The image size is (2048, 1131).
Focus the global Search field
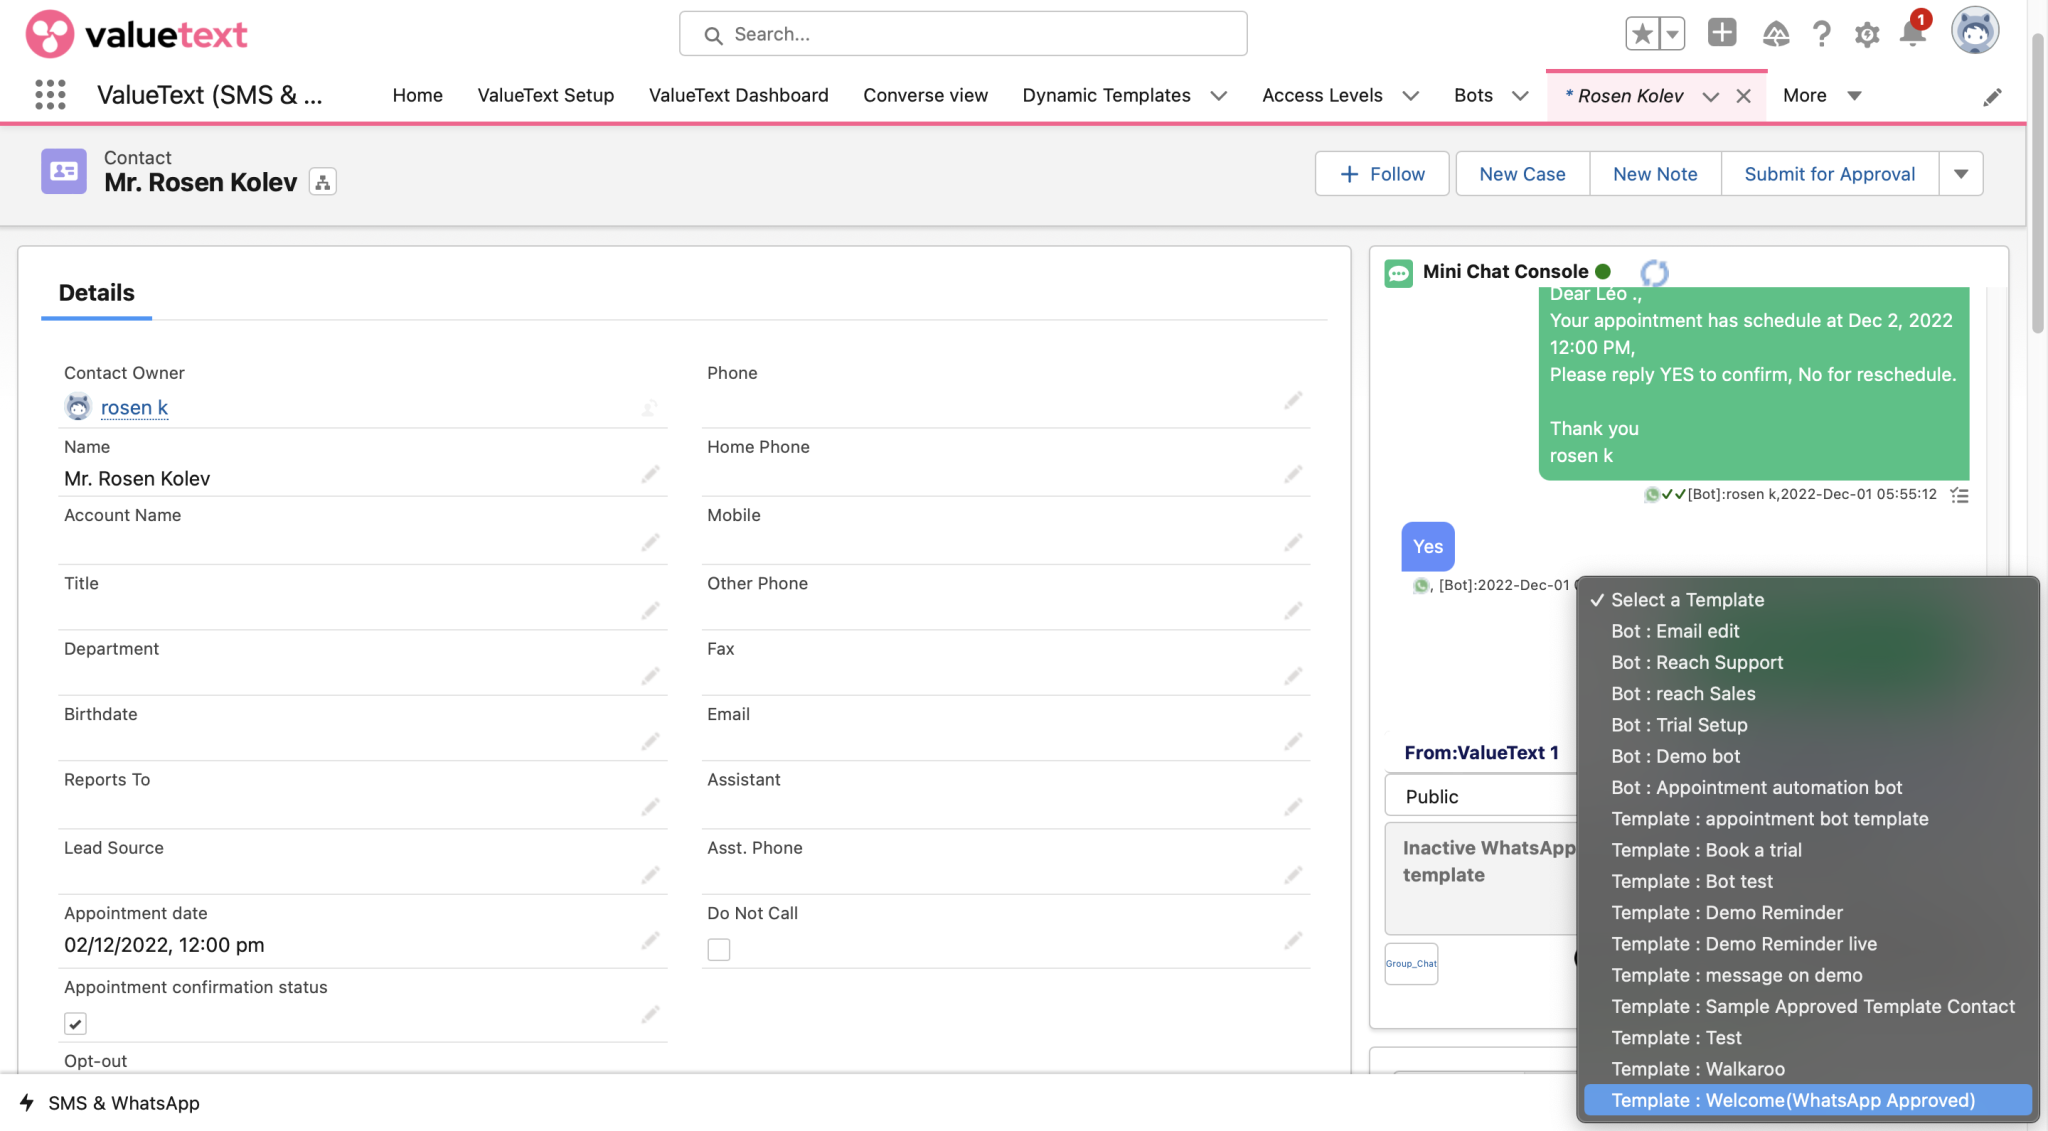pyautogui.click(x=963, y=34)
